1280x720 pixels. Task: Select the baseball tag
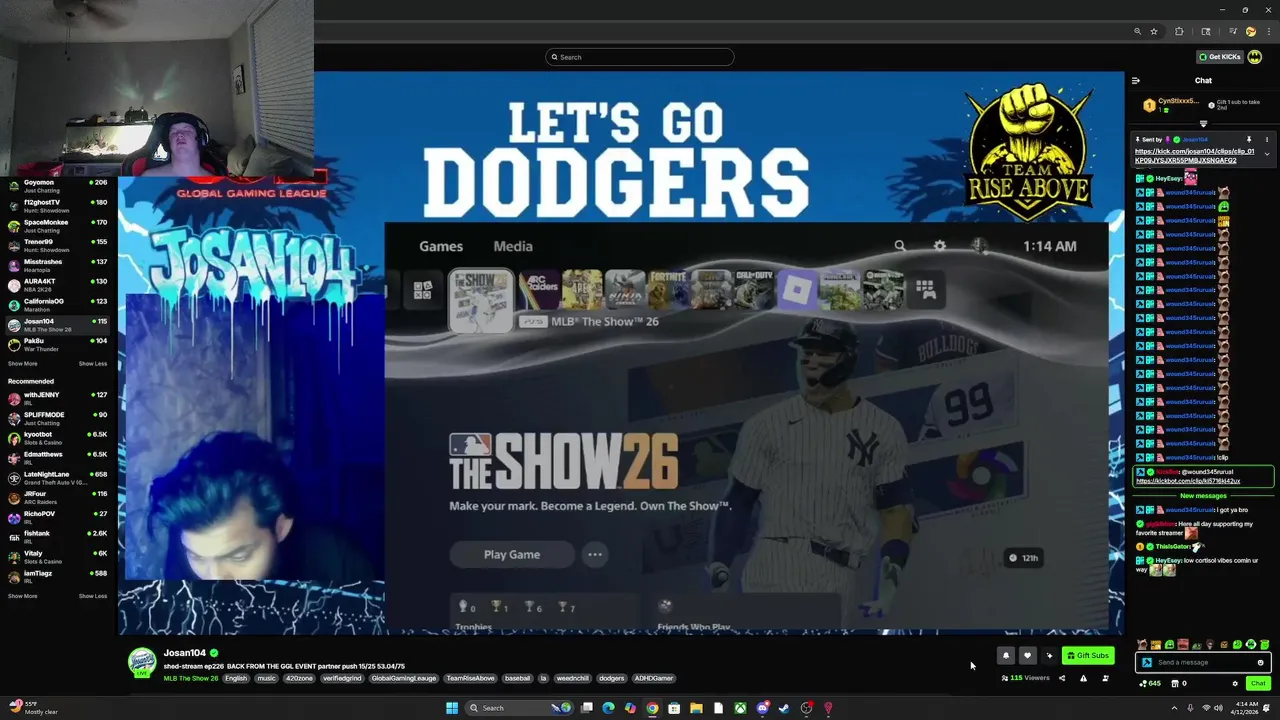(518, 679)
